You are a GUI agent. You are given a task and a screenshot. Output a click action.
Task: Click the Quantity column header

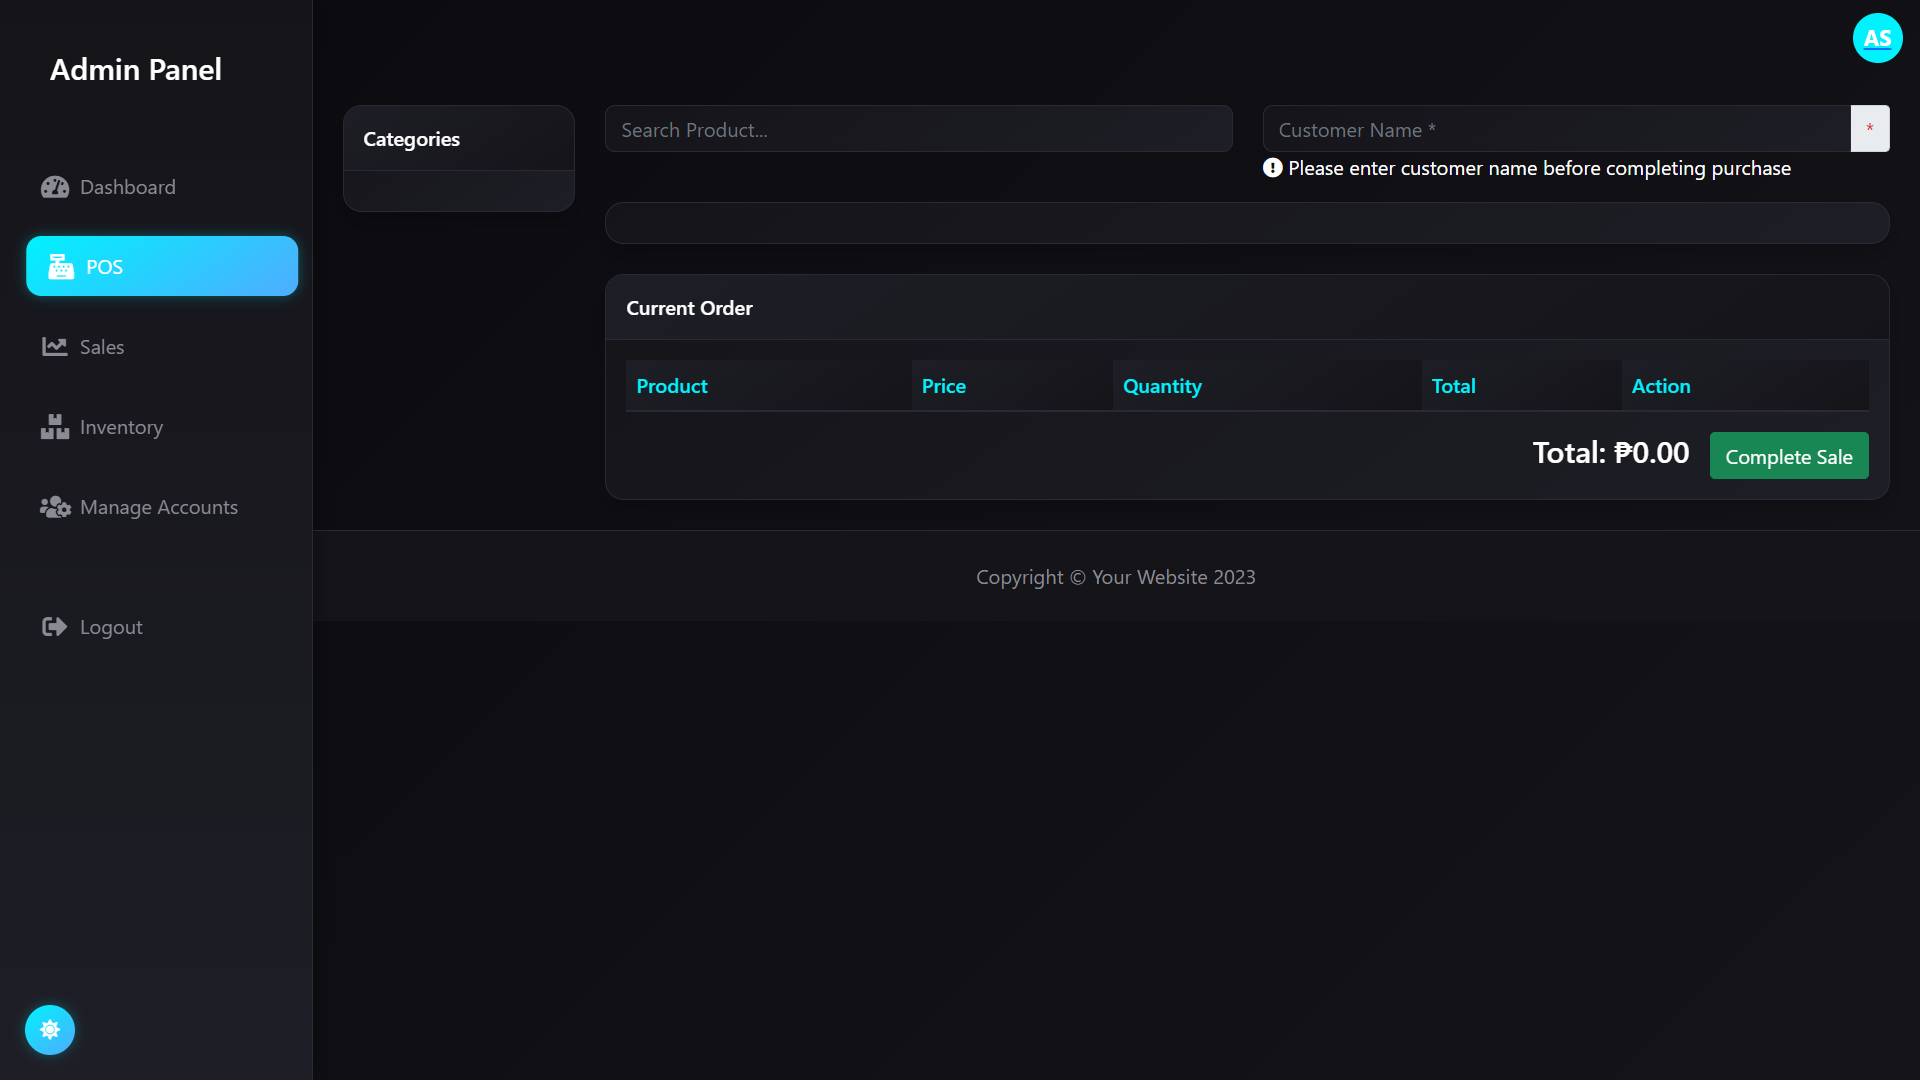(x=1162, y=386)
